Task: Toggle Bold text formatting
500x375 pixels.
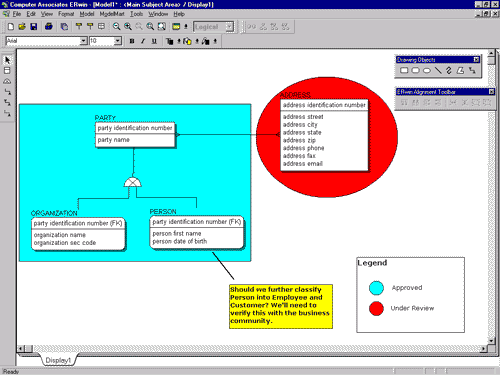Action: [x=132, y=41]
